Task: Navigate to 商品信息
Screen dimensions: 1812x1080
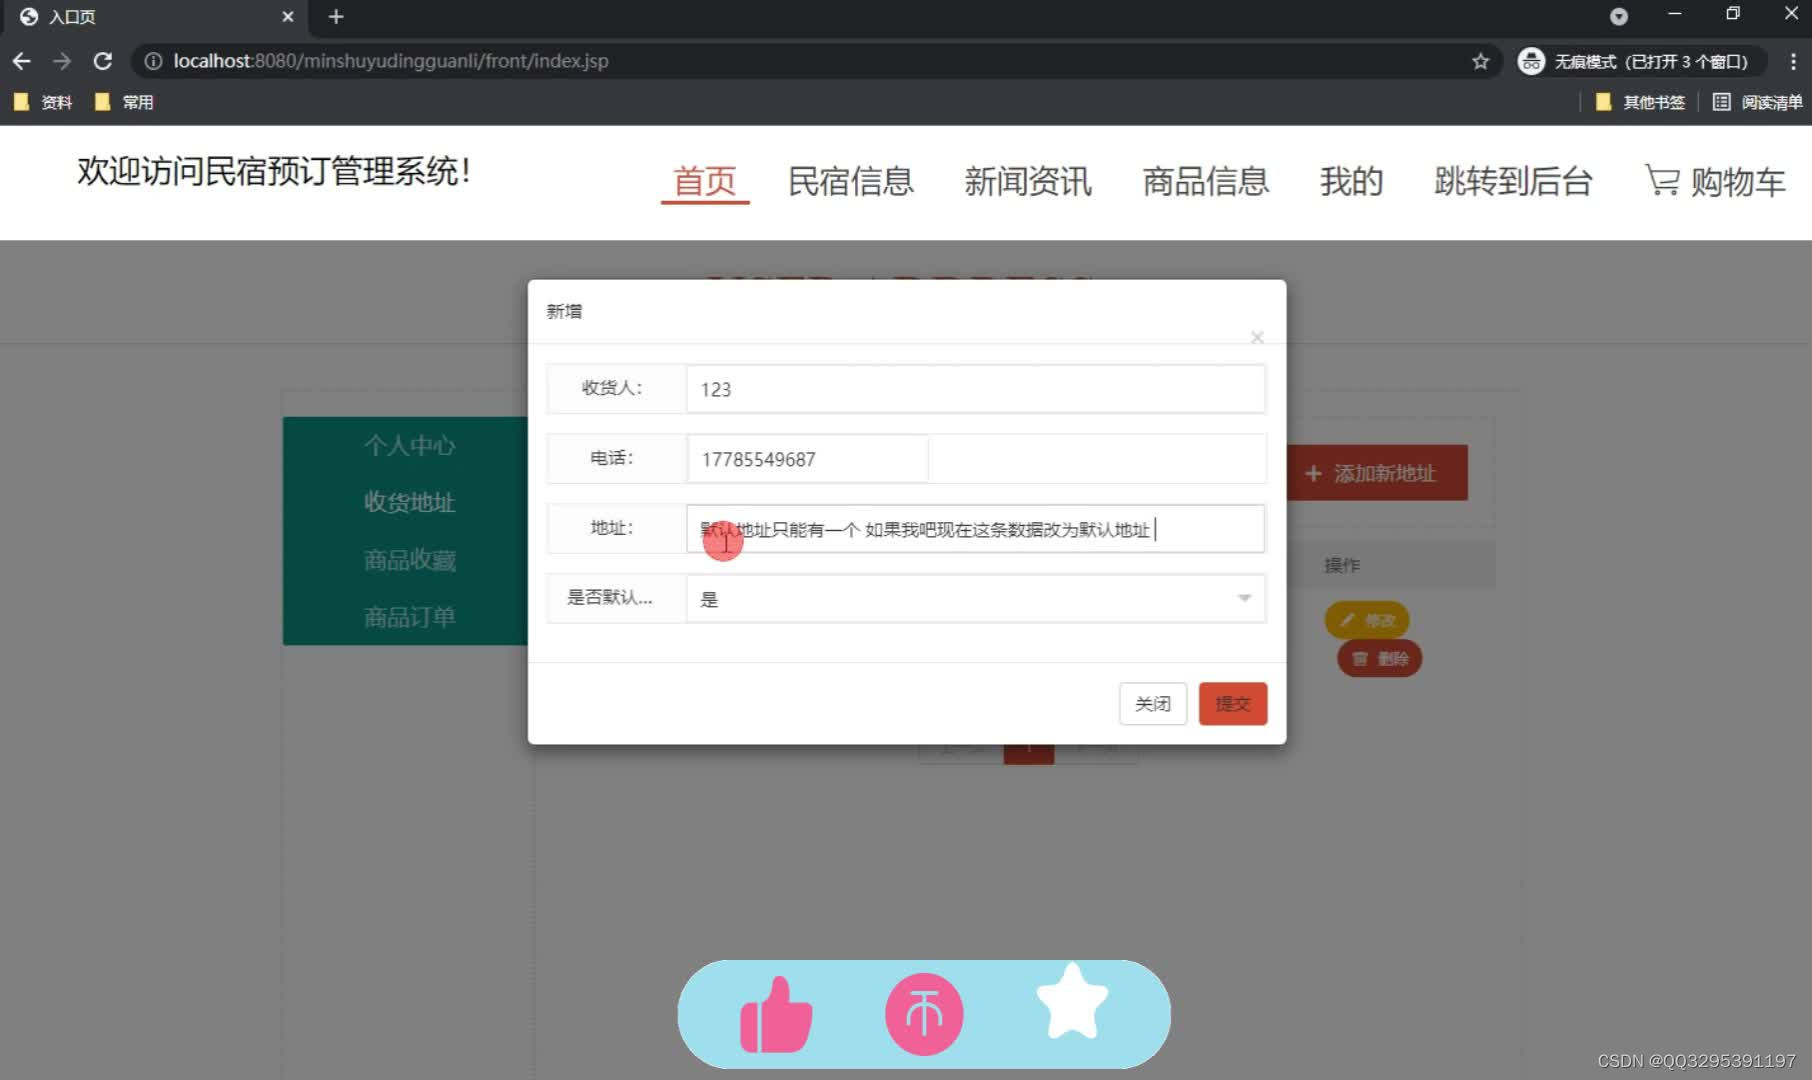Action: [x=1206, y=181]
